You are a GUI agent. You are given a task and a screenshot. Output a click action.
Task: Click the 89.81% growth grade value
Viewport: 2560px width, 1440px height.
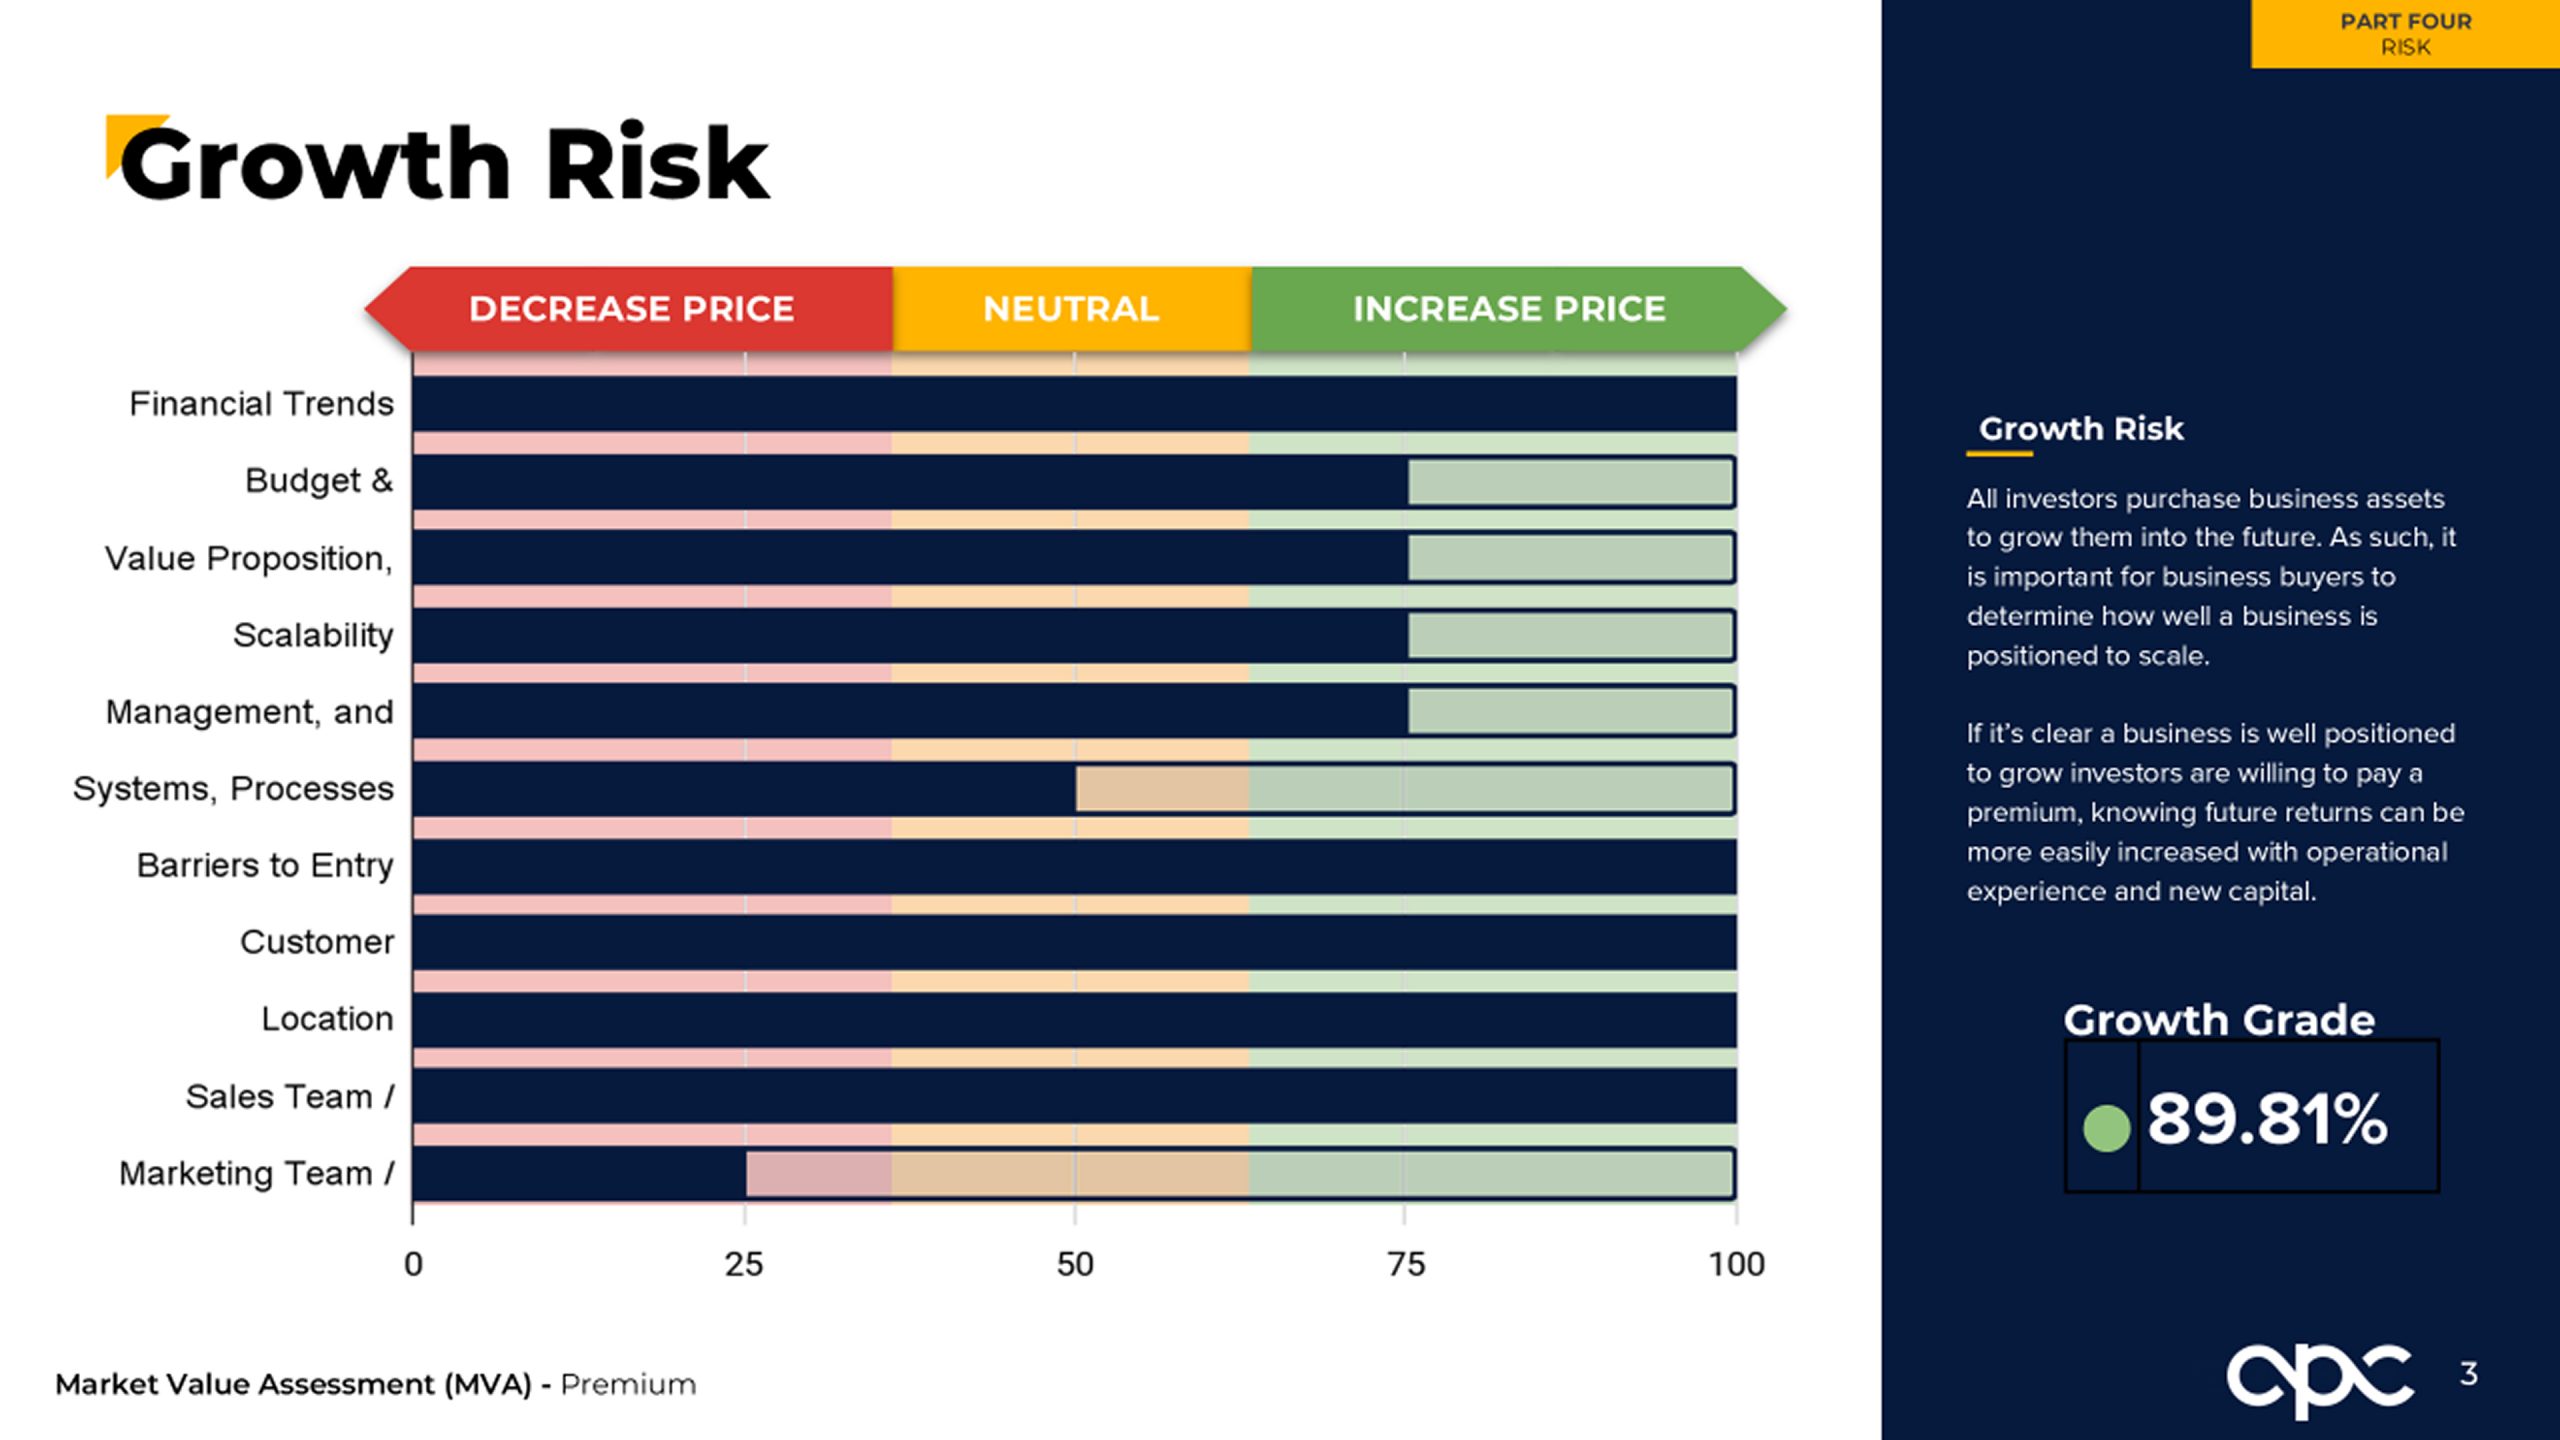[x=2267, y=1119]
